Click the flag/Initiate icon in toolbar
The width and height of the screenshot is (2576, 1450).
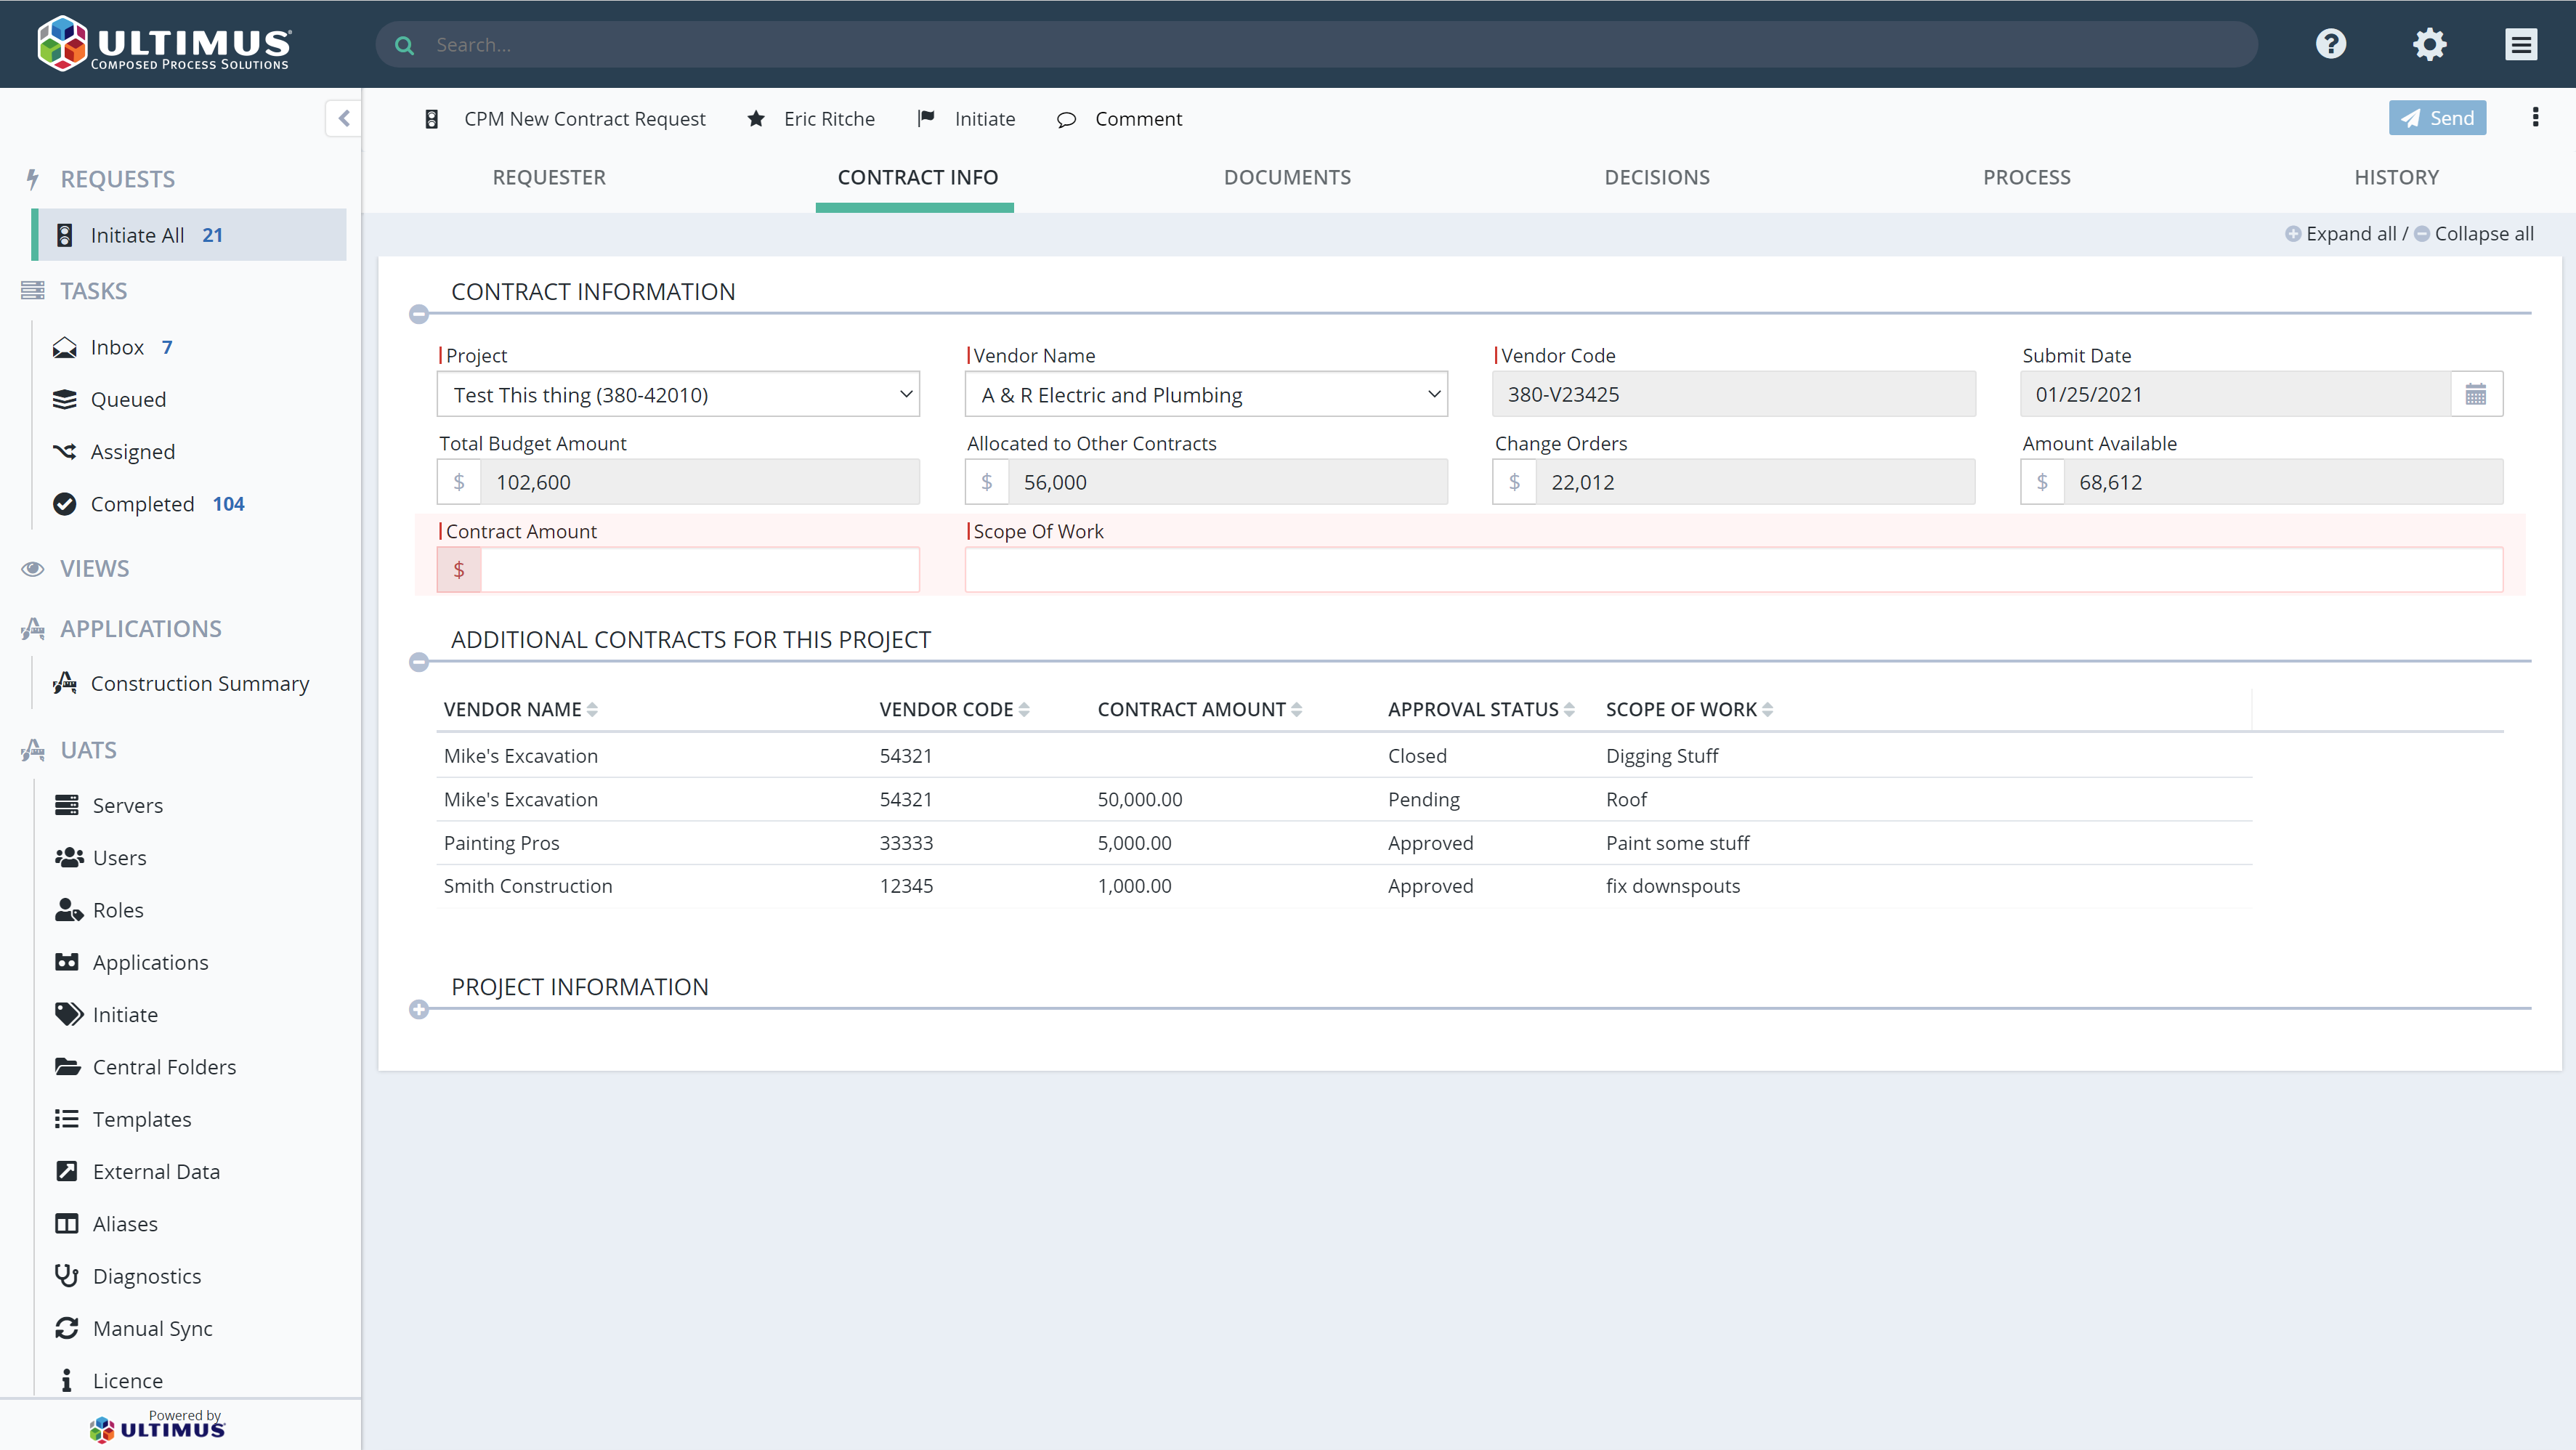(927, 118)
